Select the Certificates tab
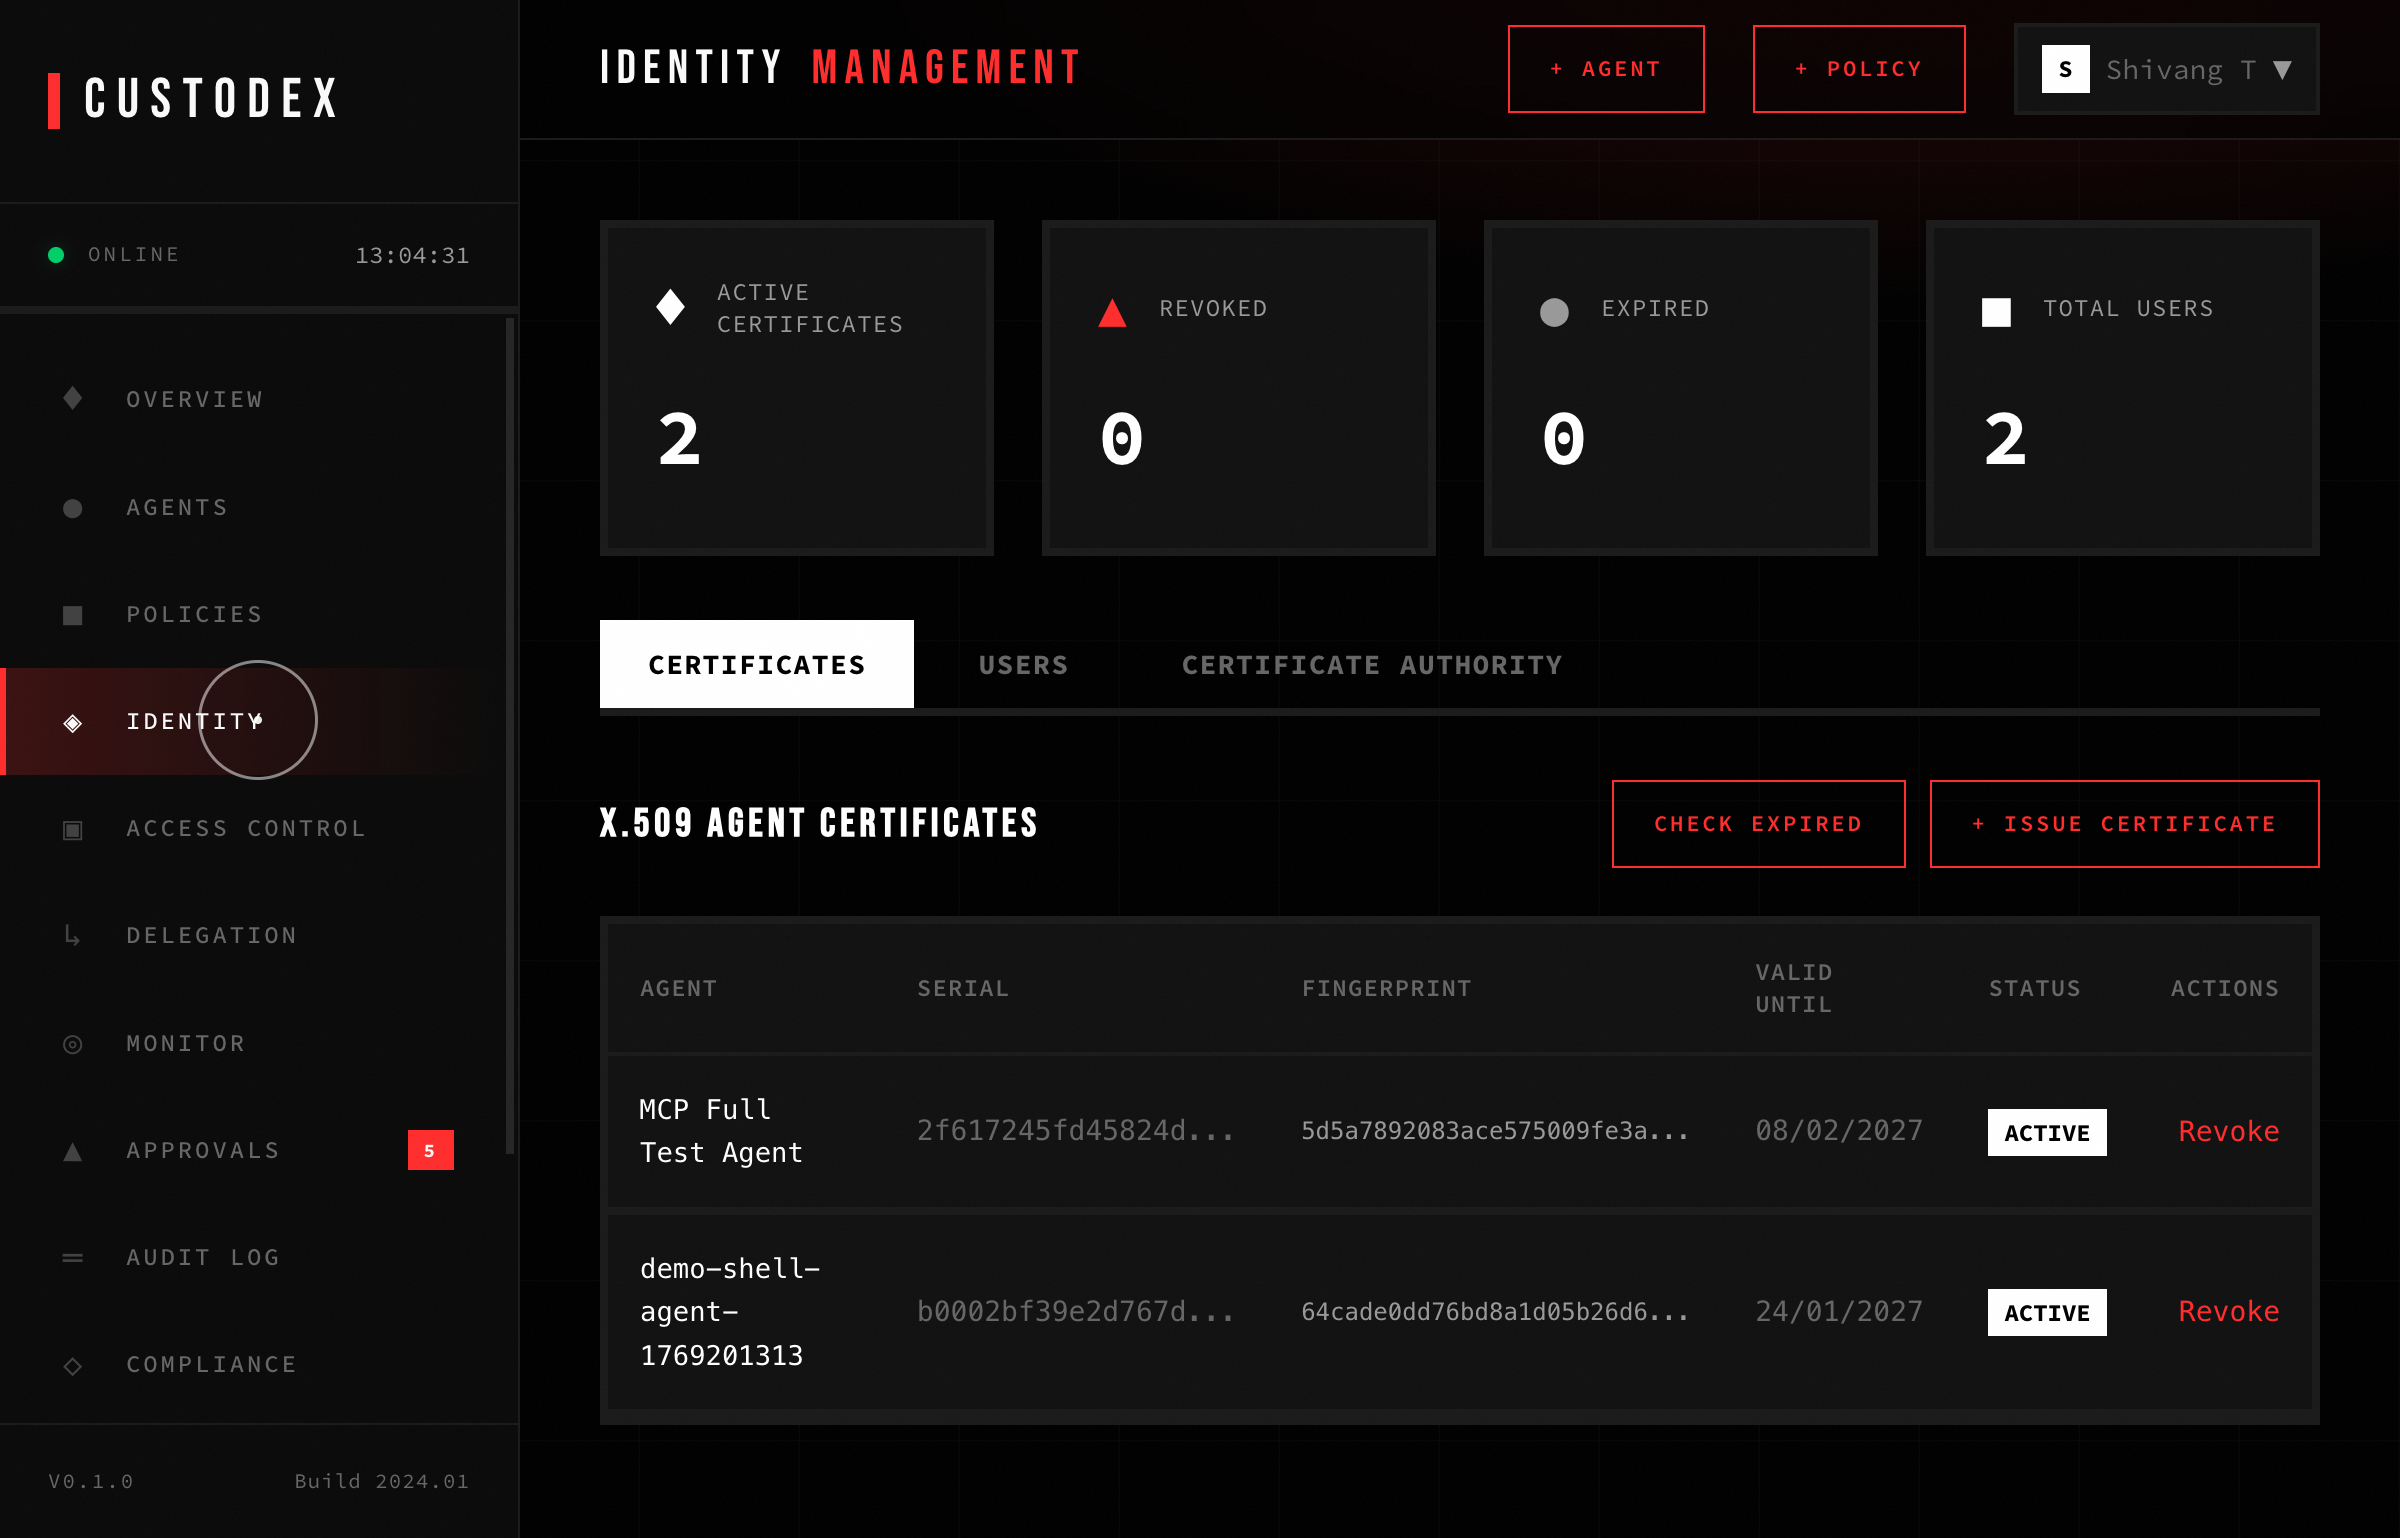 tap(756, 664)
